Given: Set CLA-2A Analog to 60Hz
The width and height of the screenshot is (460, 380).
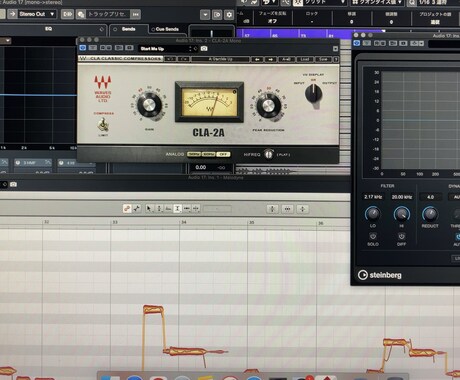Looking at the screenshot, I should click(x=209, y=154).
